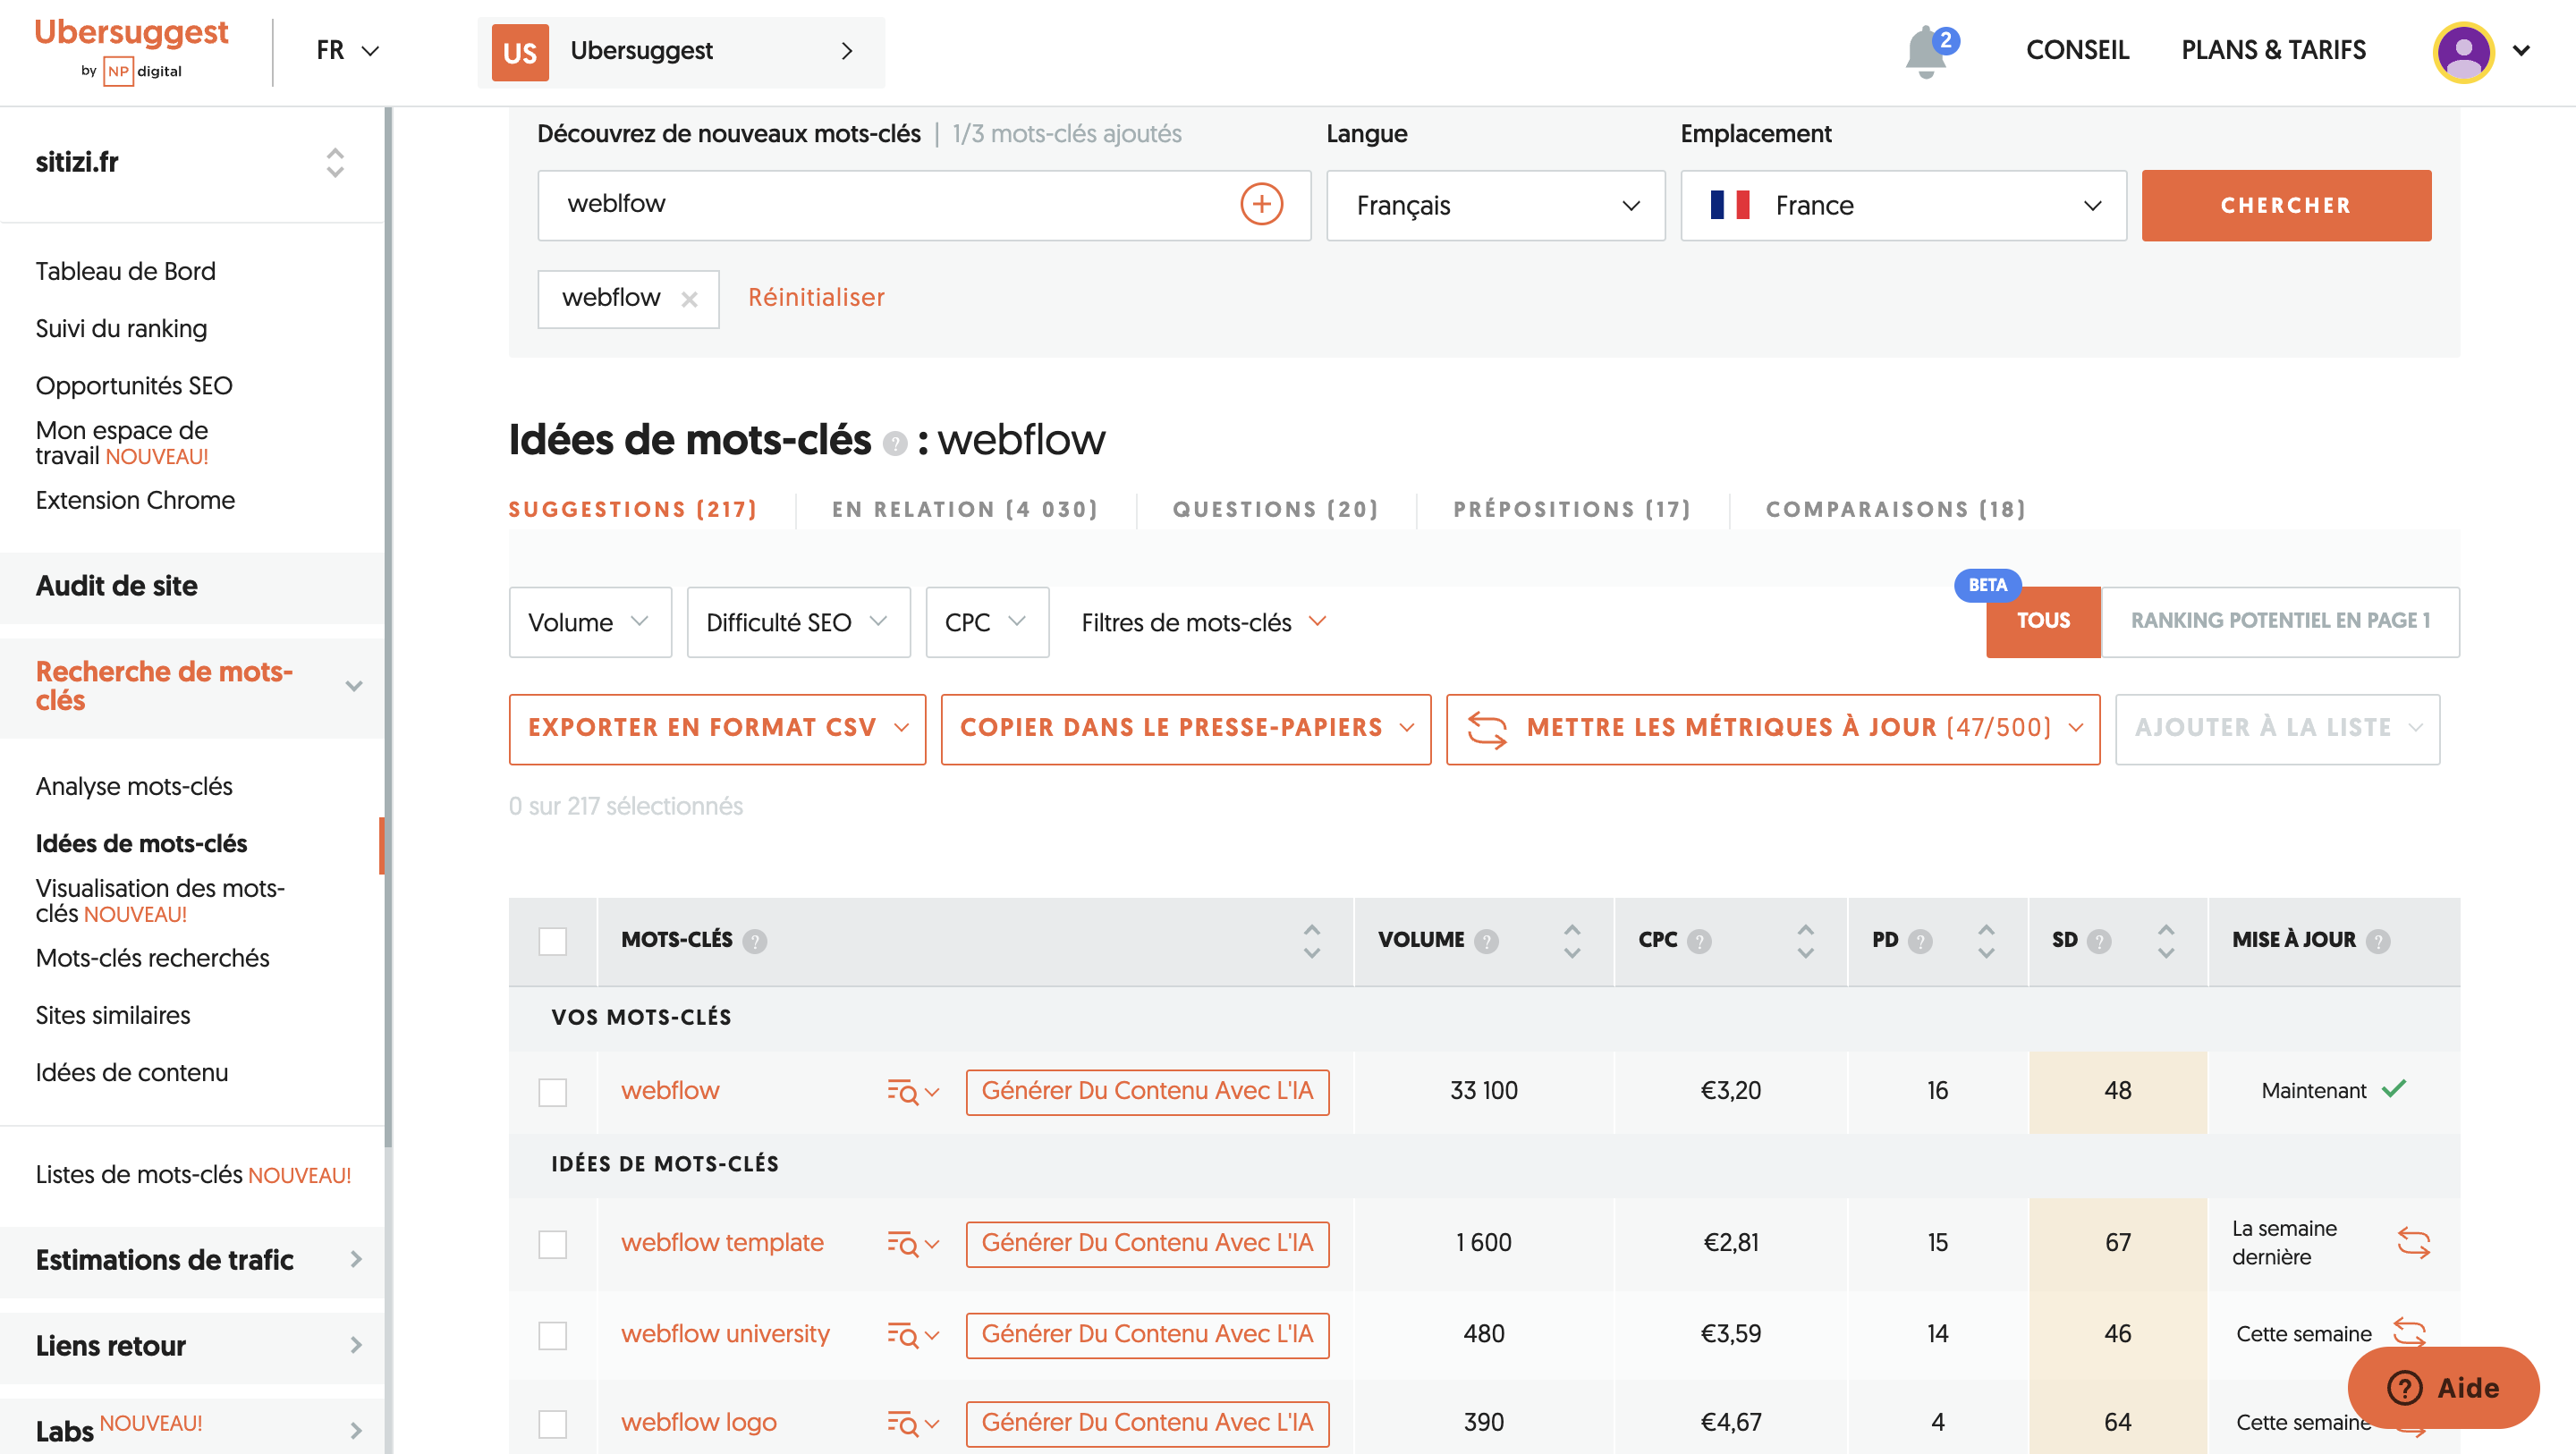This screenshot has width=2576, height=1454.
Task: Click Réinitialiser to reset keywords
Action: [x=816, y=297]
